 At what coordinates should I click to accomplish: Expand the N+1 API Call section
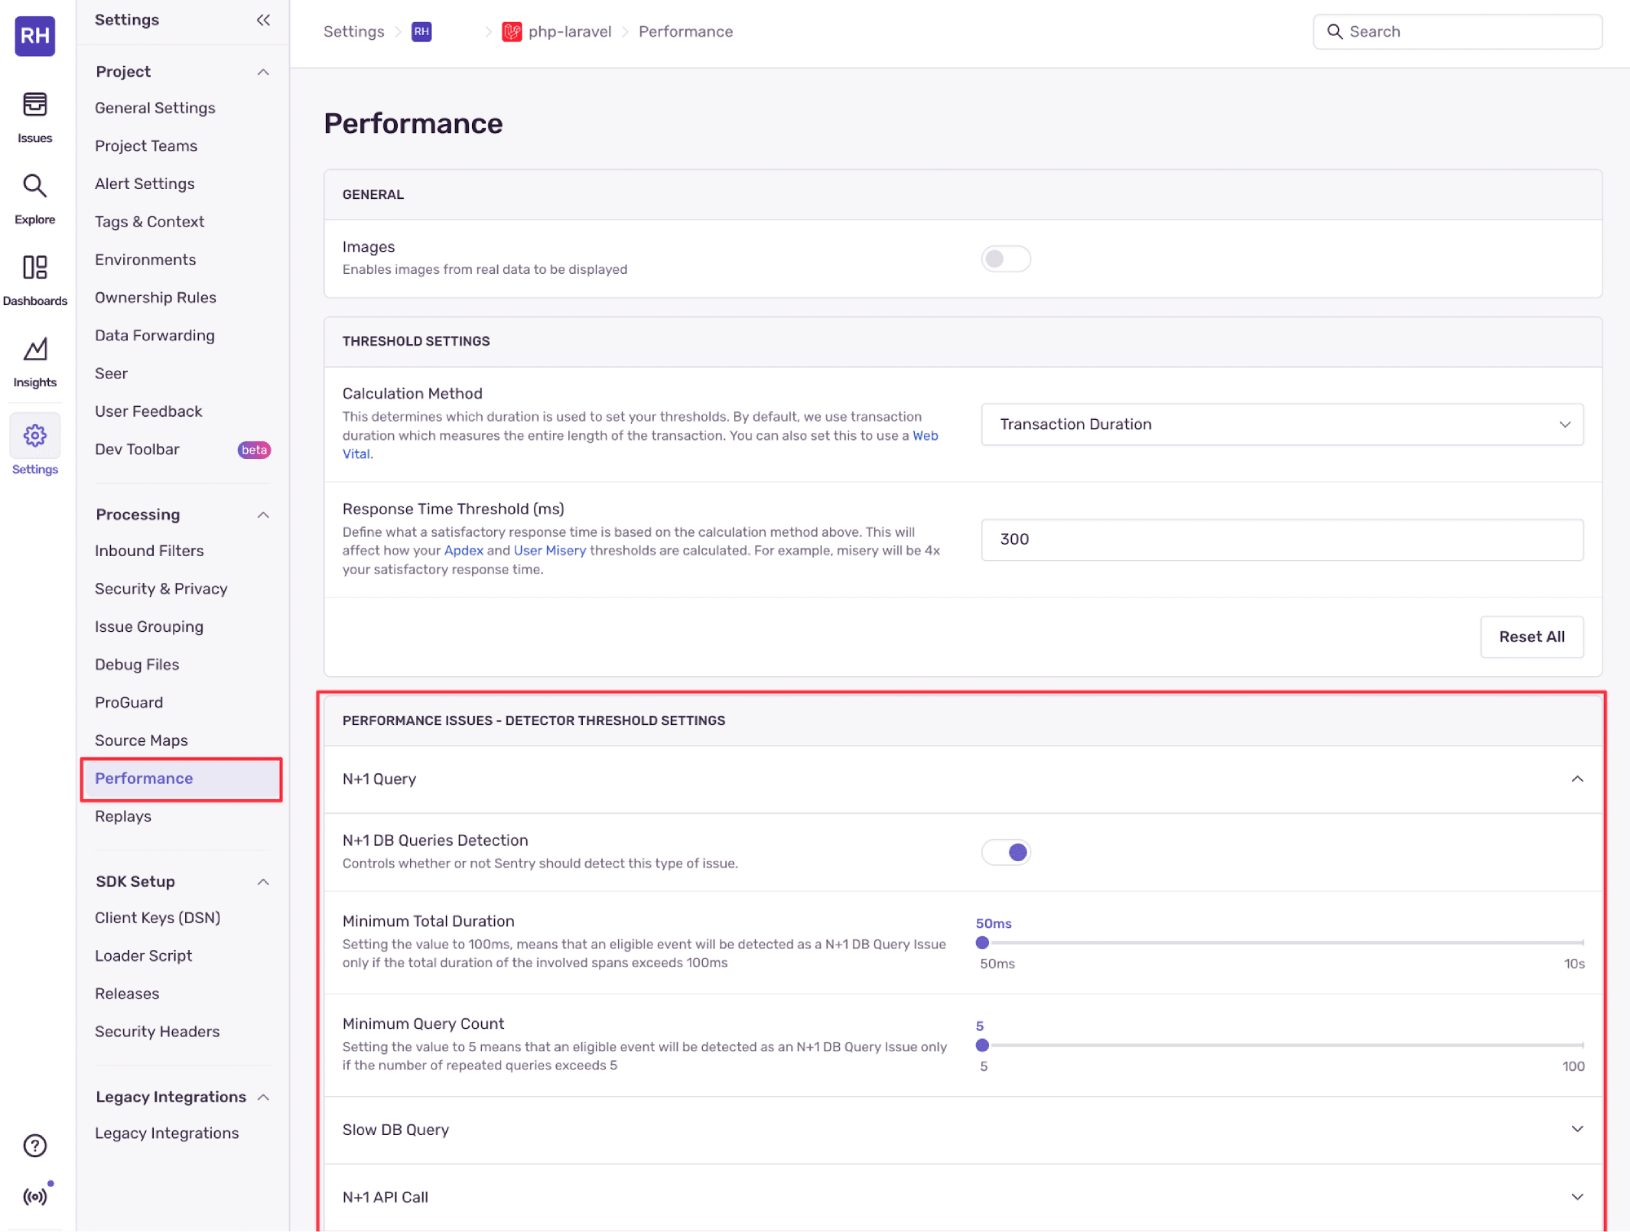(x=963, y=1197)
